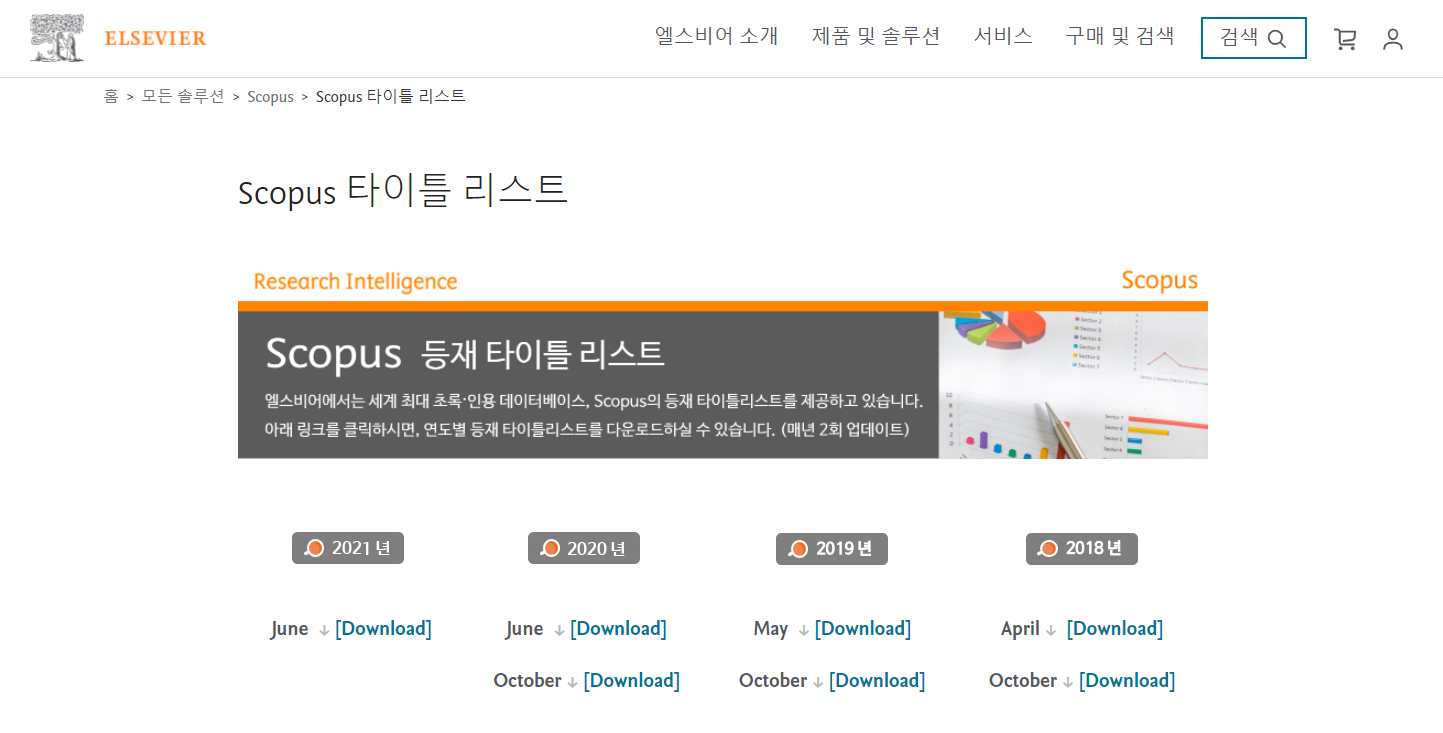1443x733 pixels.
Task: Open the 서비스 menu
Action: point(1003,36)
